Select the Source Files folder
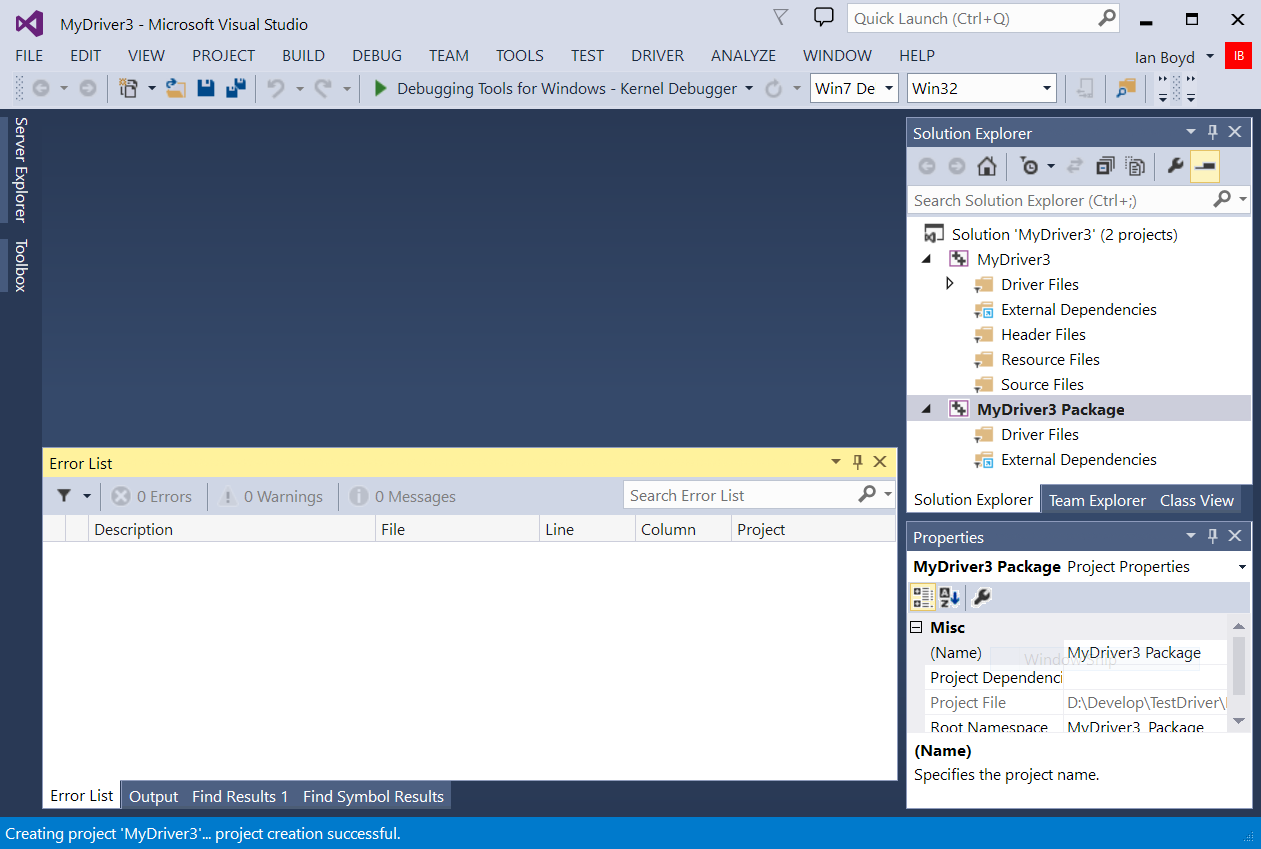This screenshot has height=849, width=1261. pyautogui.click(x=1042, y=384)
